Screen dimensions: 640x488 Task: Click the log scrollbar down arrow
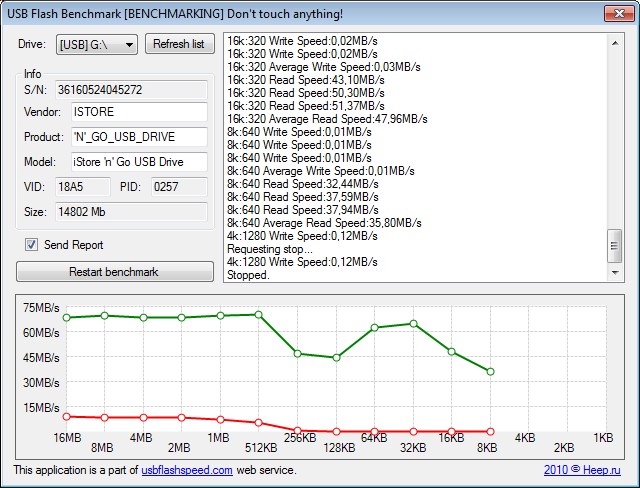pyautogui.click(x=615, y=272)
